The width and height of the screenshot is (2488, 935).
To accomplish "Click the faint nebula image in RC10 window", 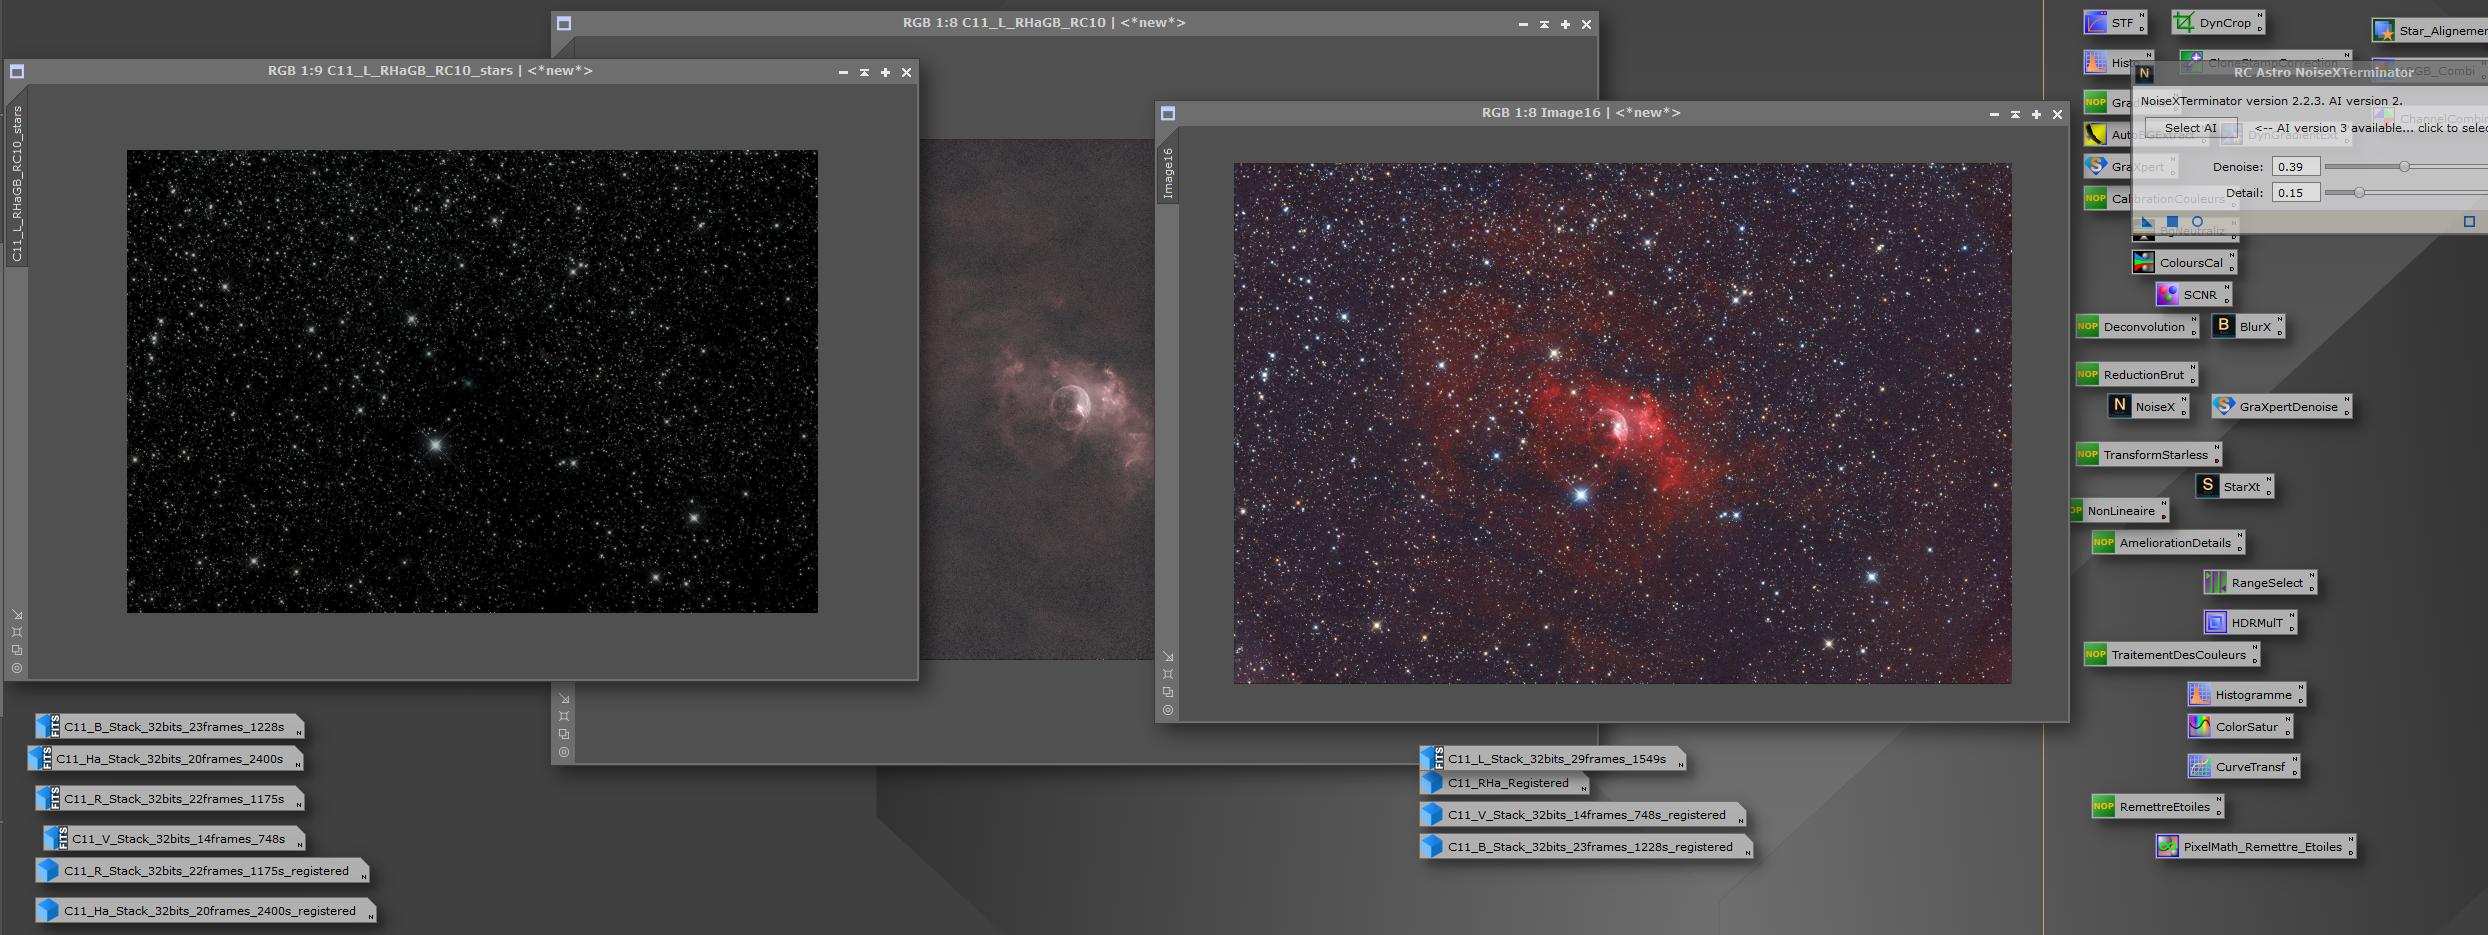I will [1036, 400].
